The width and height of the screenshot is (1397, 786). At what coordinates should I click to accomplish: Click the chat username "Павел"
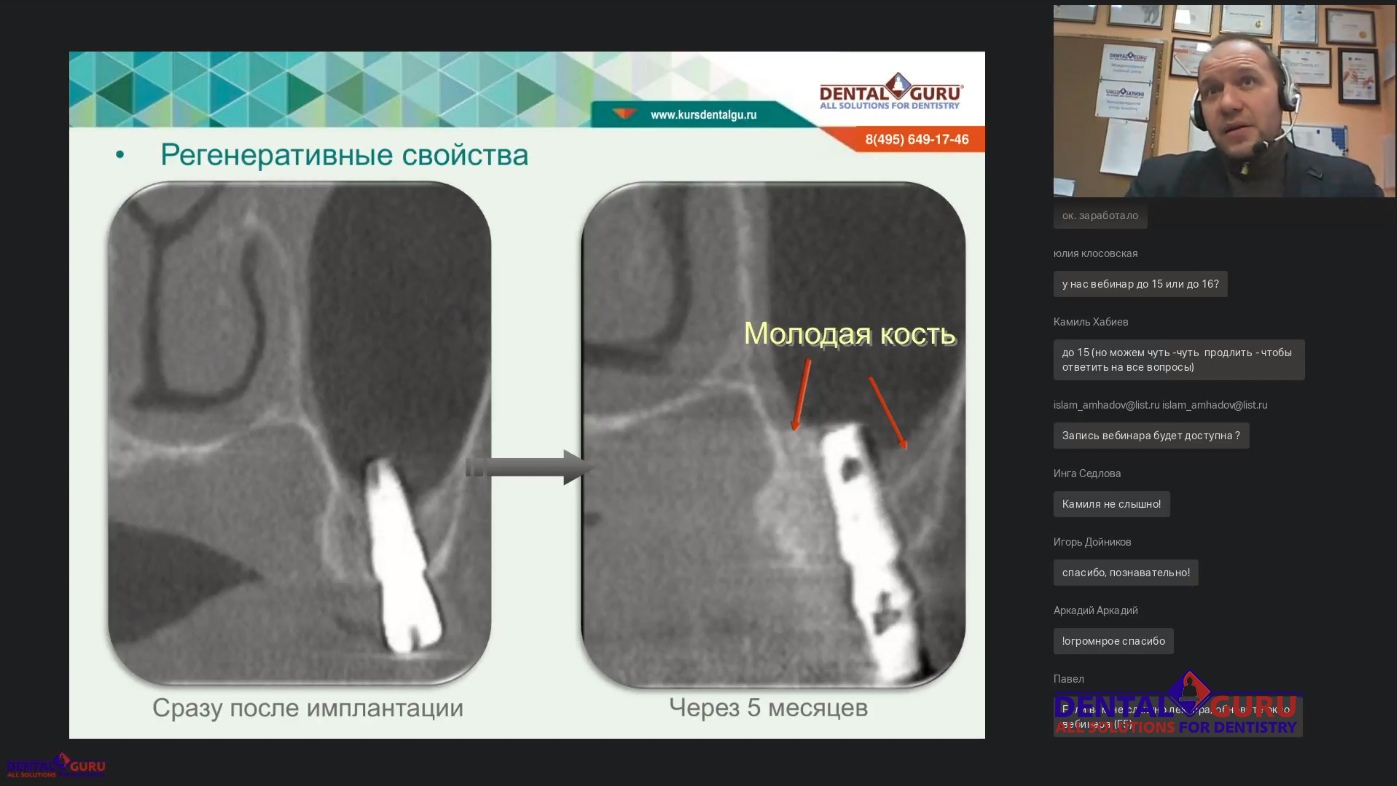[1069, 679]
